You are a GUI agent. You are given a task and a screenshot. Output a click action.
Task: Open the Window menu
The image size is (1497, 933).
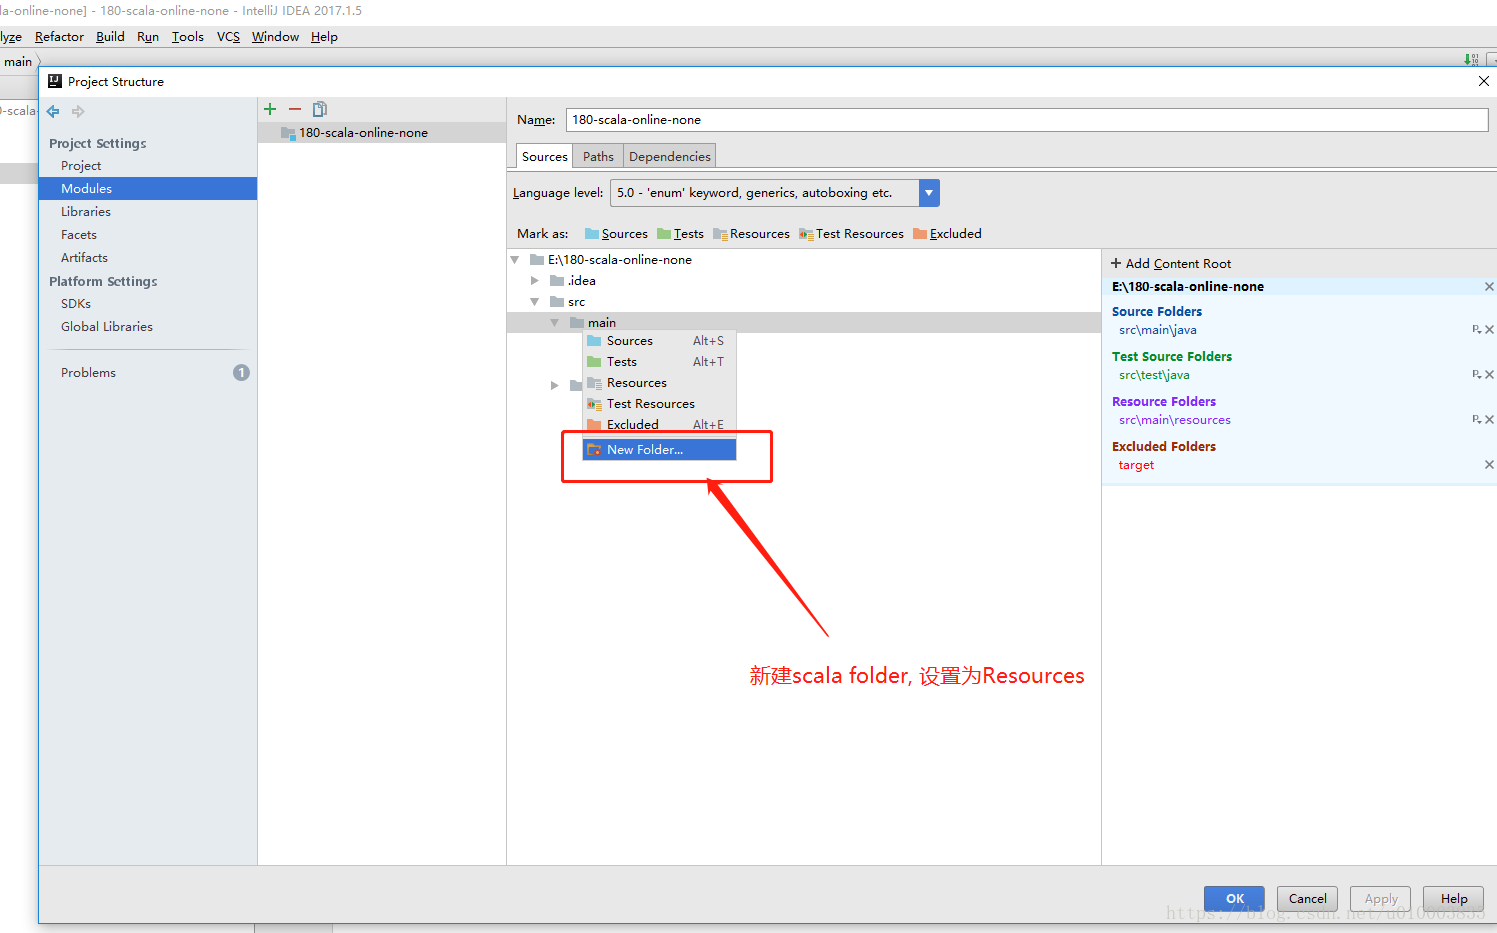275,37
